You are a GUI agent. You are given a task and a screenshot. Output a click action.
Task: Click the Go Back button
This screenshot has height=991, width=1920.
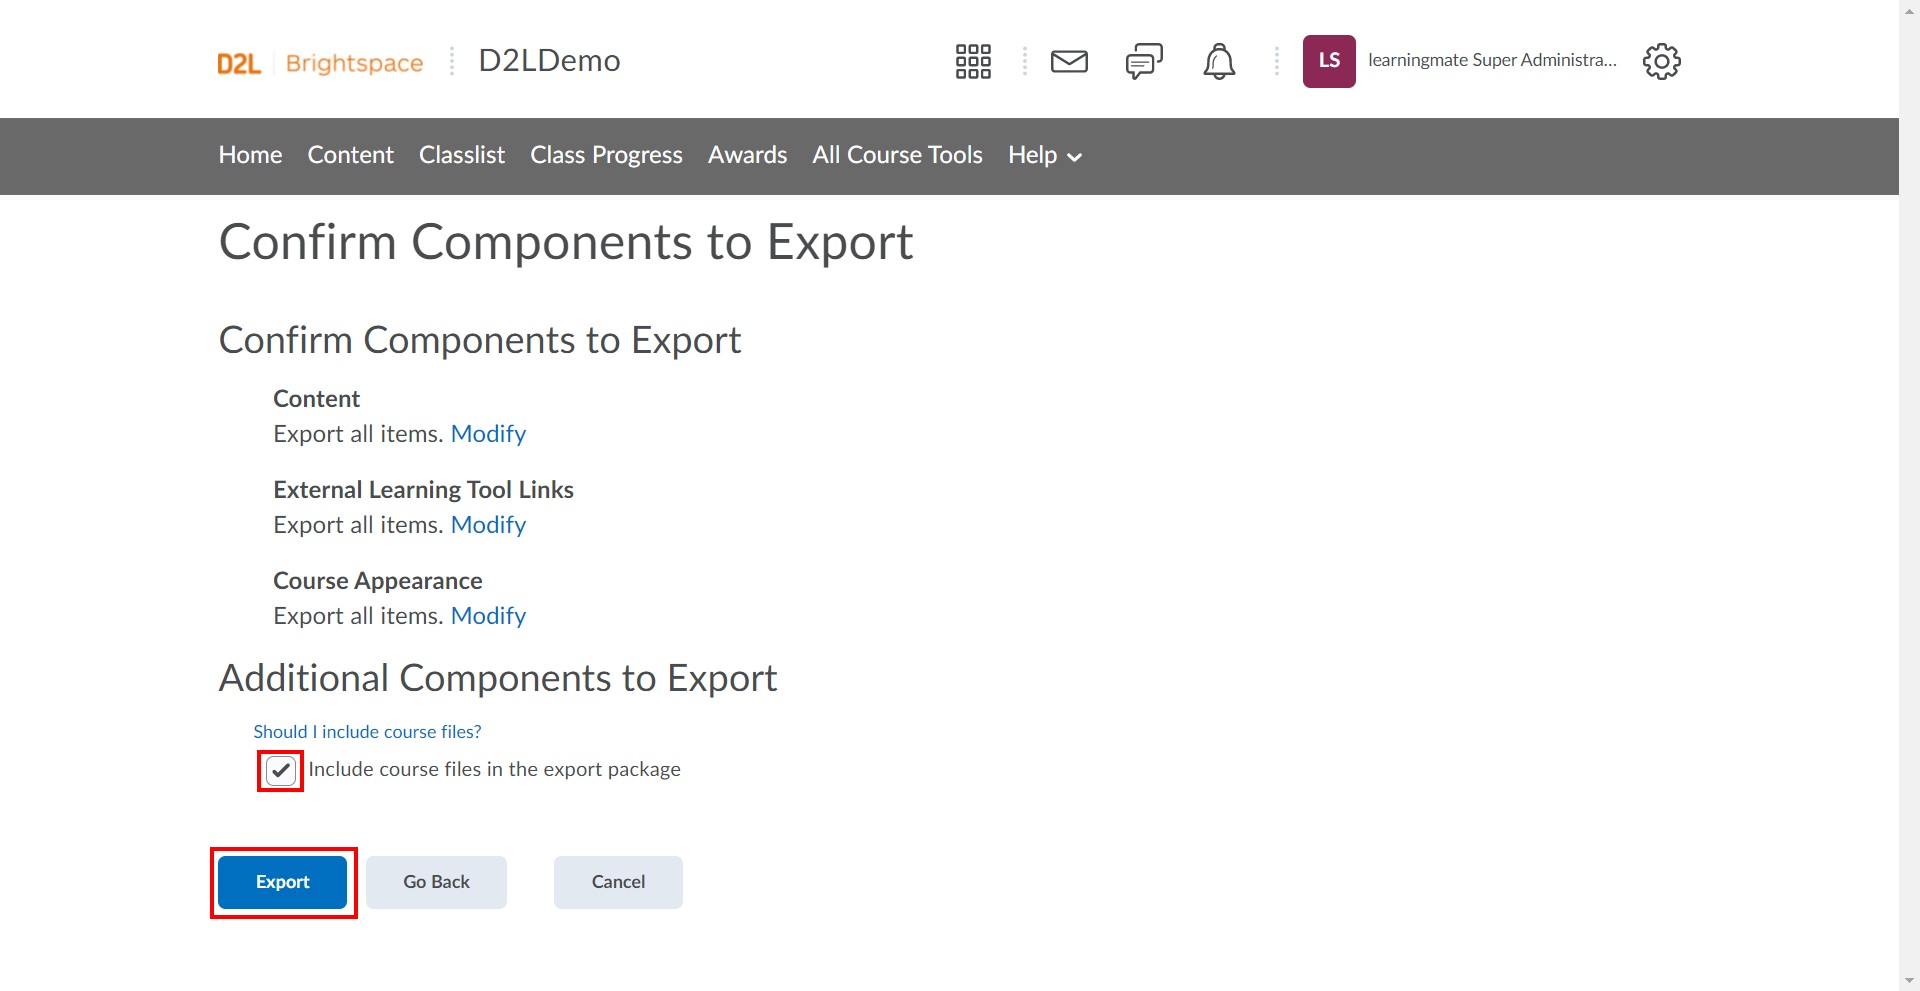436,882
